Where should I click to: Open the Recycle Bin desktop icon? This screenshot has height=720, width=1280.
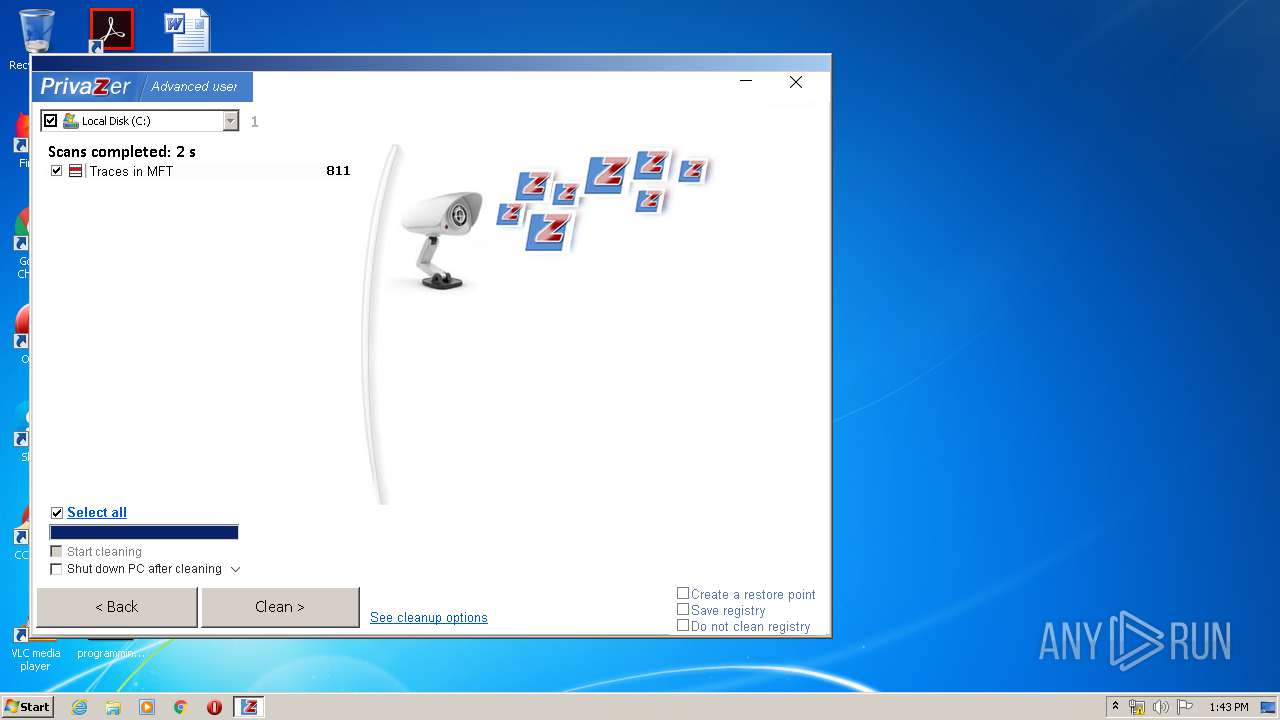pos(36,30)
